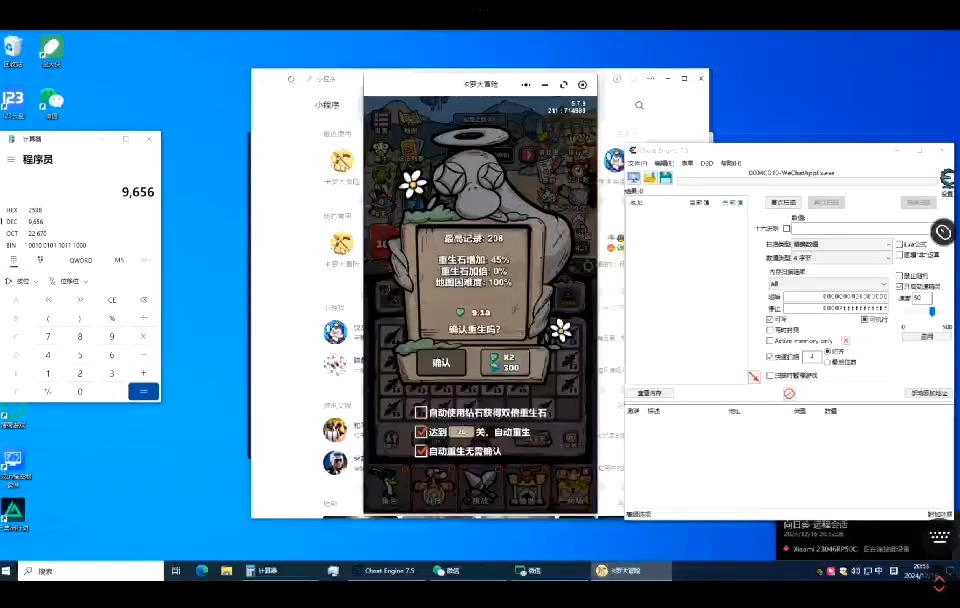Click the level number field showing 20
The width and height of the screenshot is (960, 608).
pyautogui.click(x=462, y=432)
